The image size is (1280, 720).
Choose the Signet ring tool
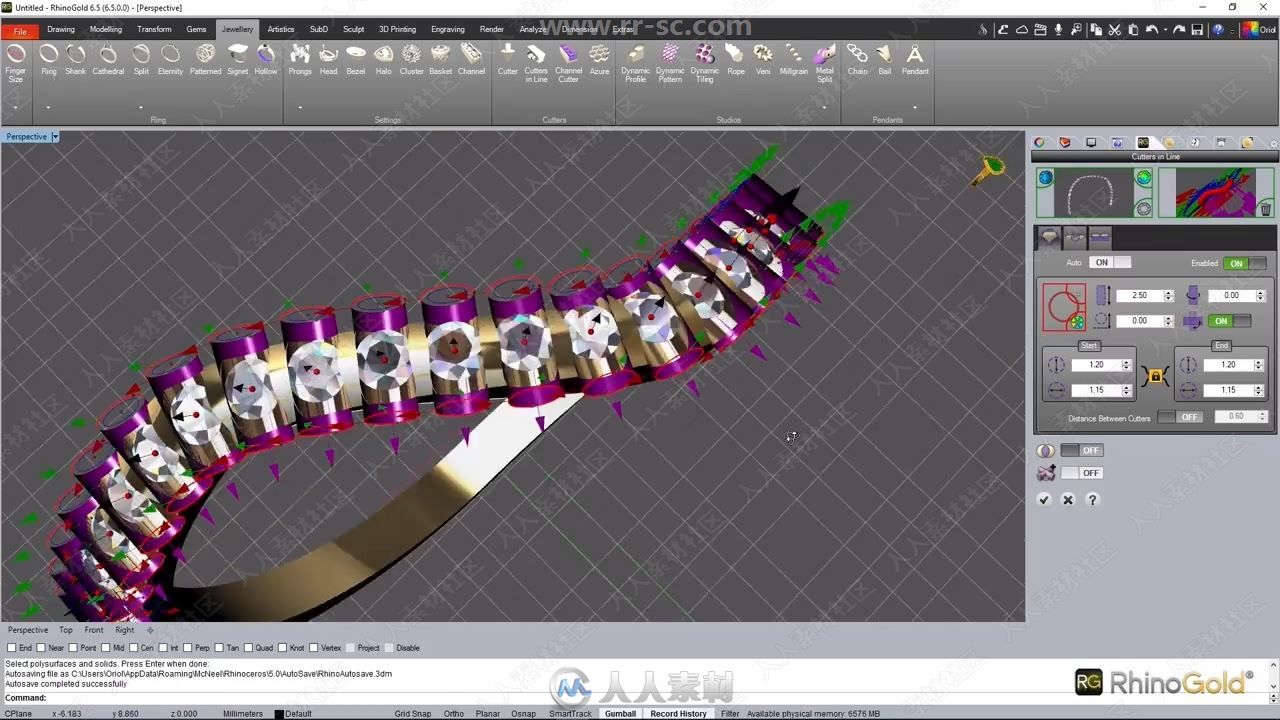238,60
